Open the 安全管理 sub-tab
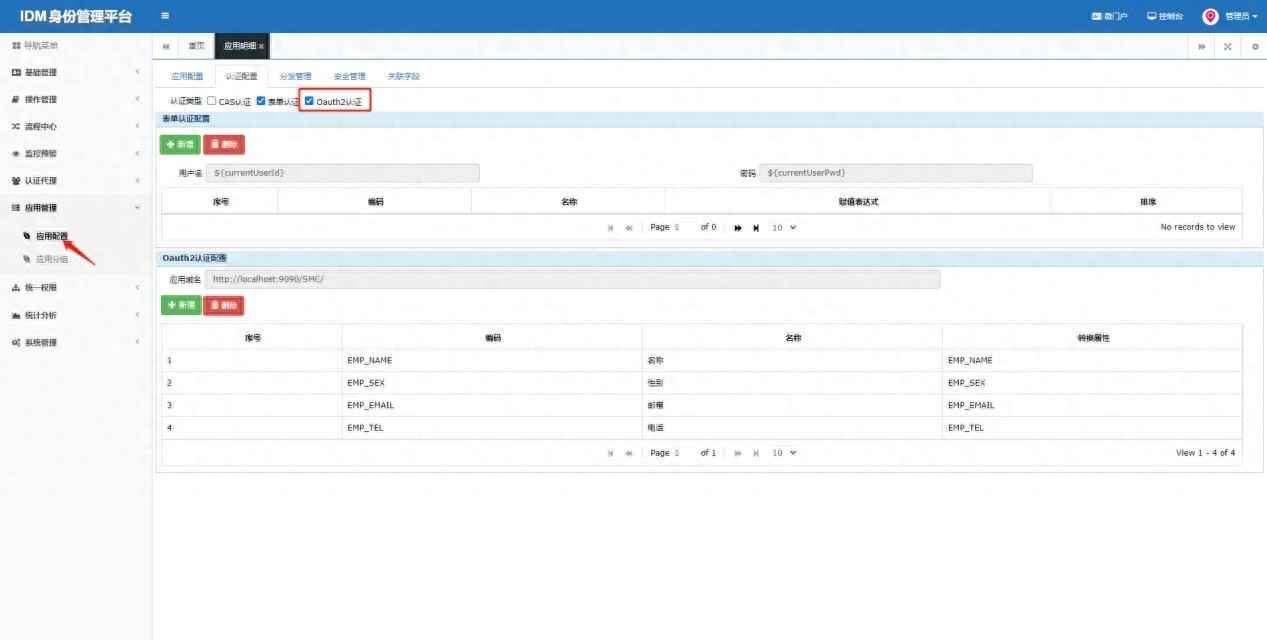 tap(350, 76)
